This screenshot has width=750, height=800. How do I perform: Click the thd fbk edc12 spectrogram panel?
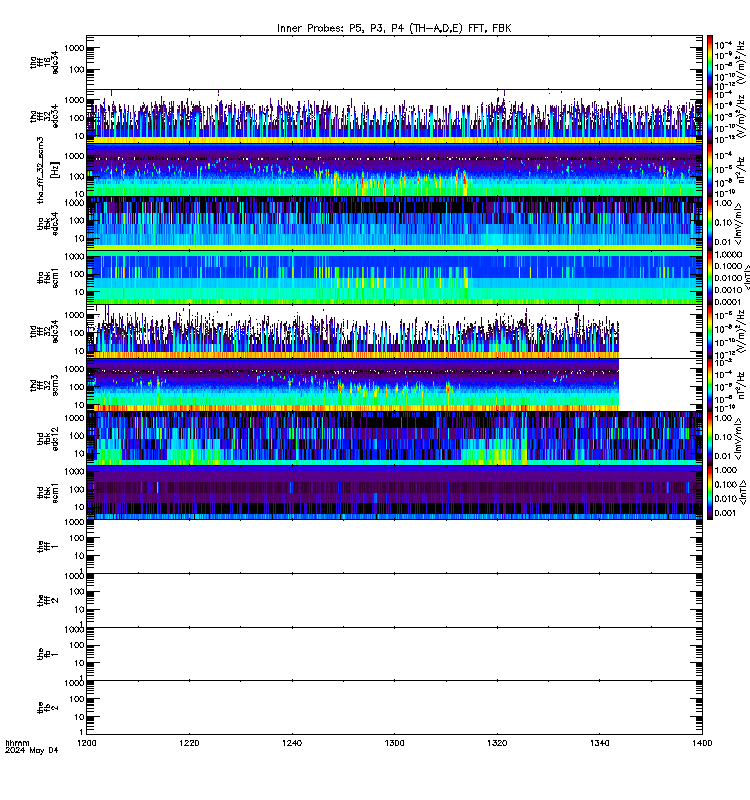tap(394, 439)
